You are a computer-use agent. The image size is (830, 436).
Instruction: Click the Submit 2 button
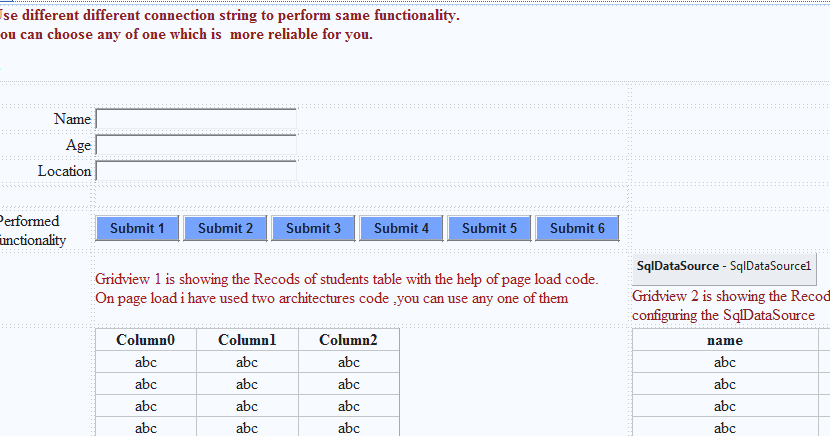click(225, 229)
